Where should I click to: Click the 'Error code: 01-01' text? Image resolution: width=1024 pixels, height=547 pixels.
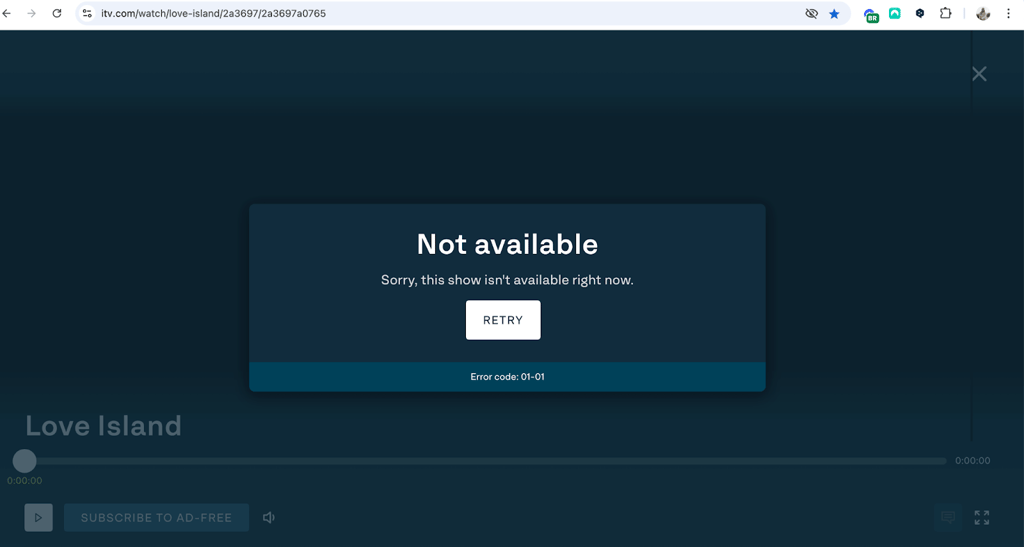pos(507,377)
